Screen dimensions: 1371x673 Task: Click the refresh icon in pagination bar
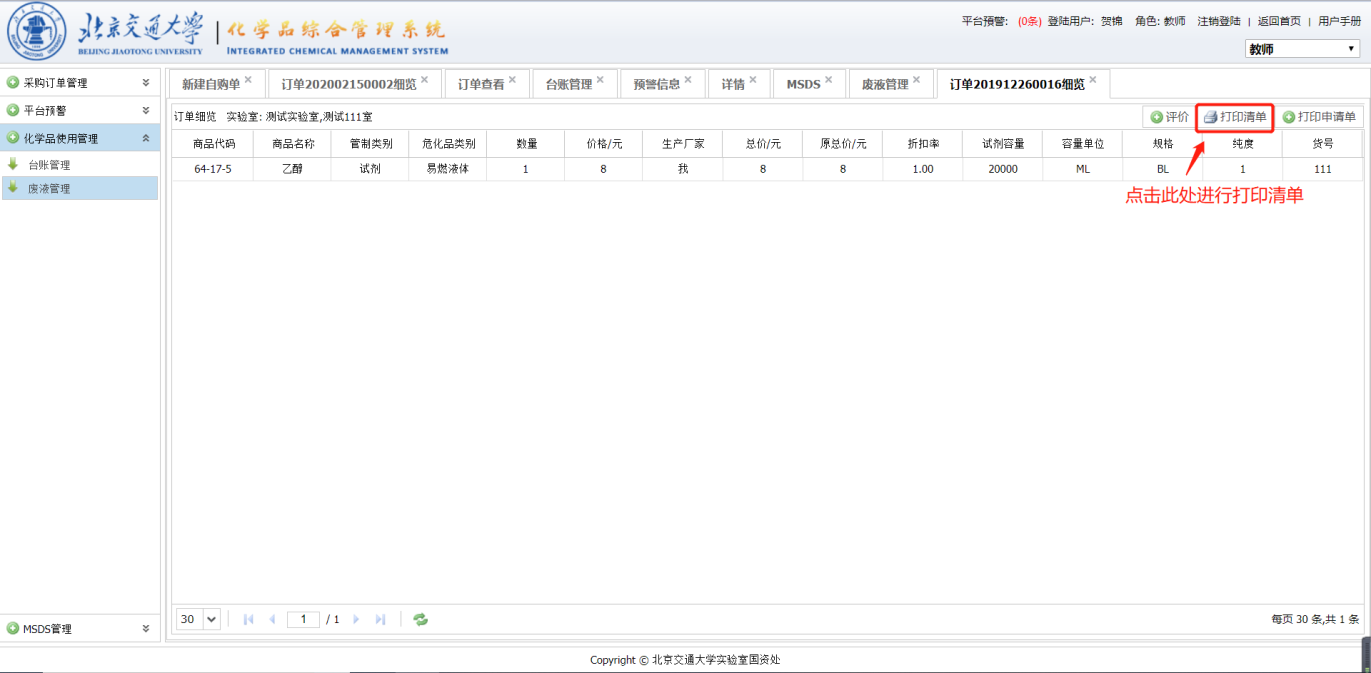pyautogui.click(x=421, y=620)
